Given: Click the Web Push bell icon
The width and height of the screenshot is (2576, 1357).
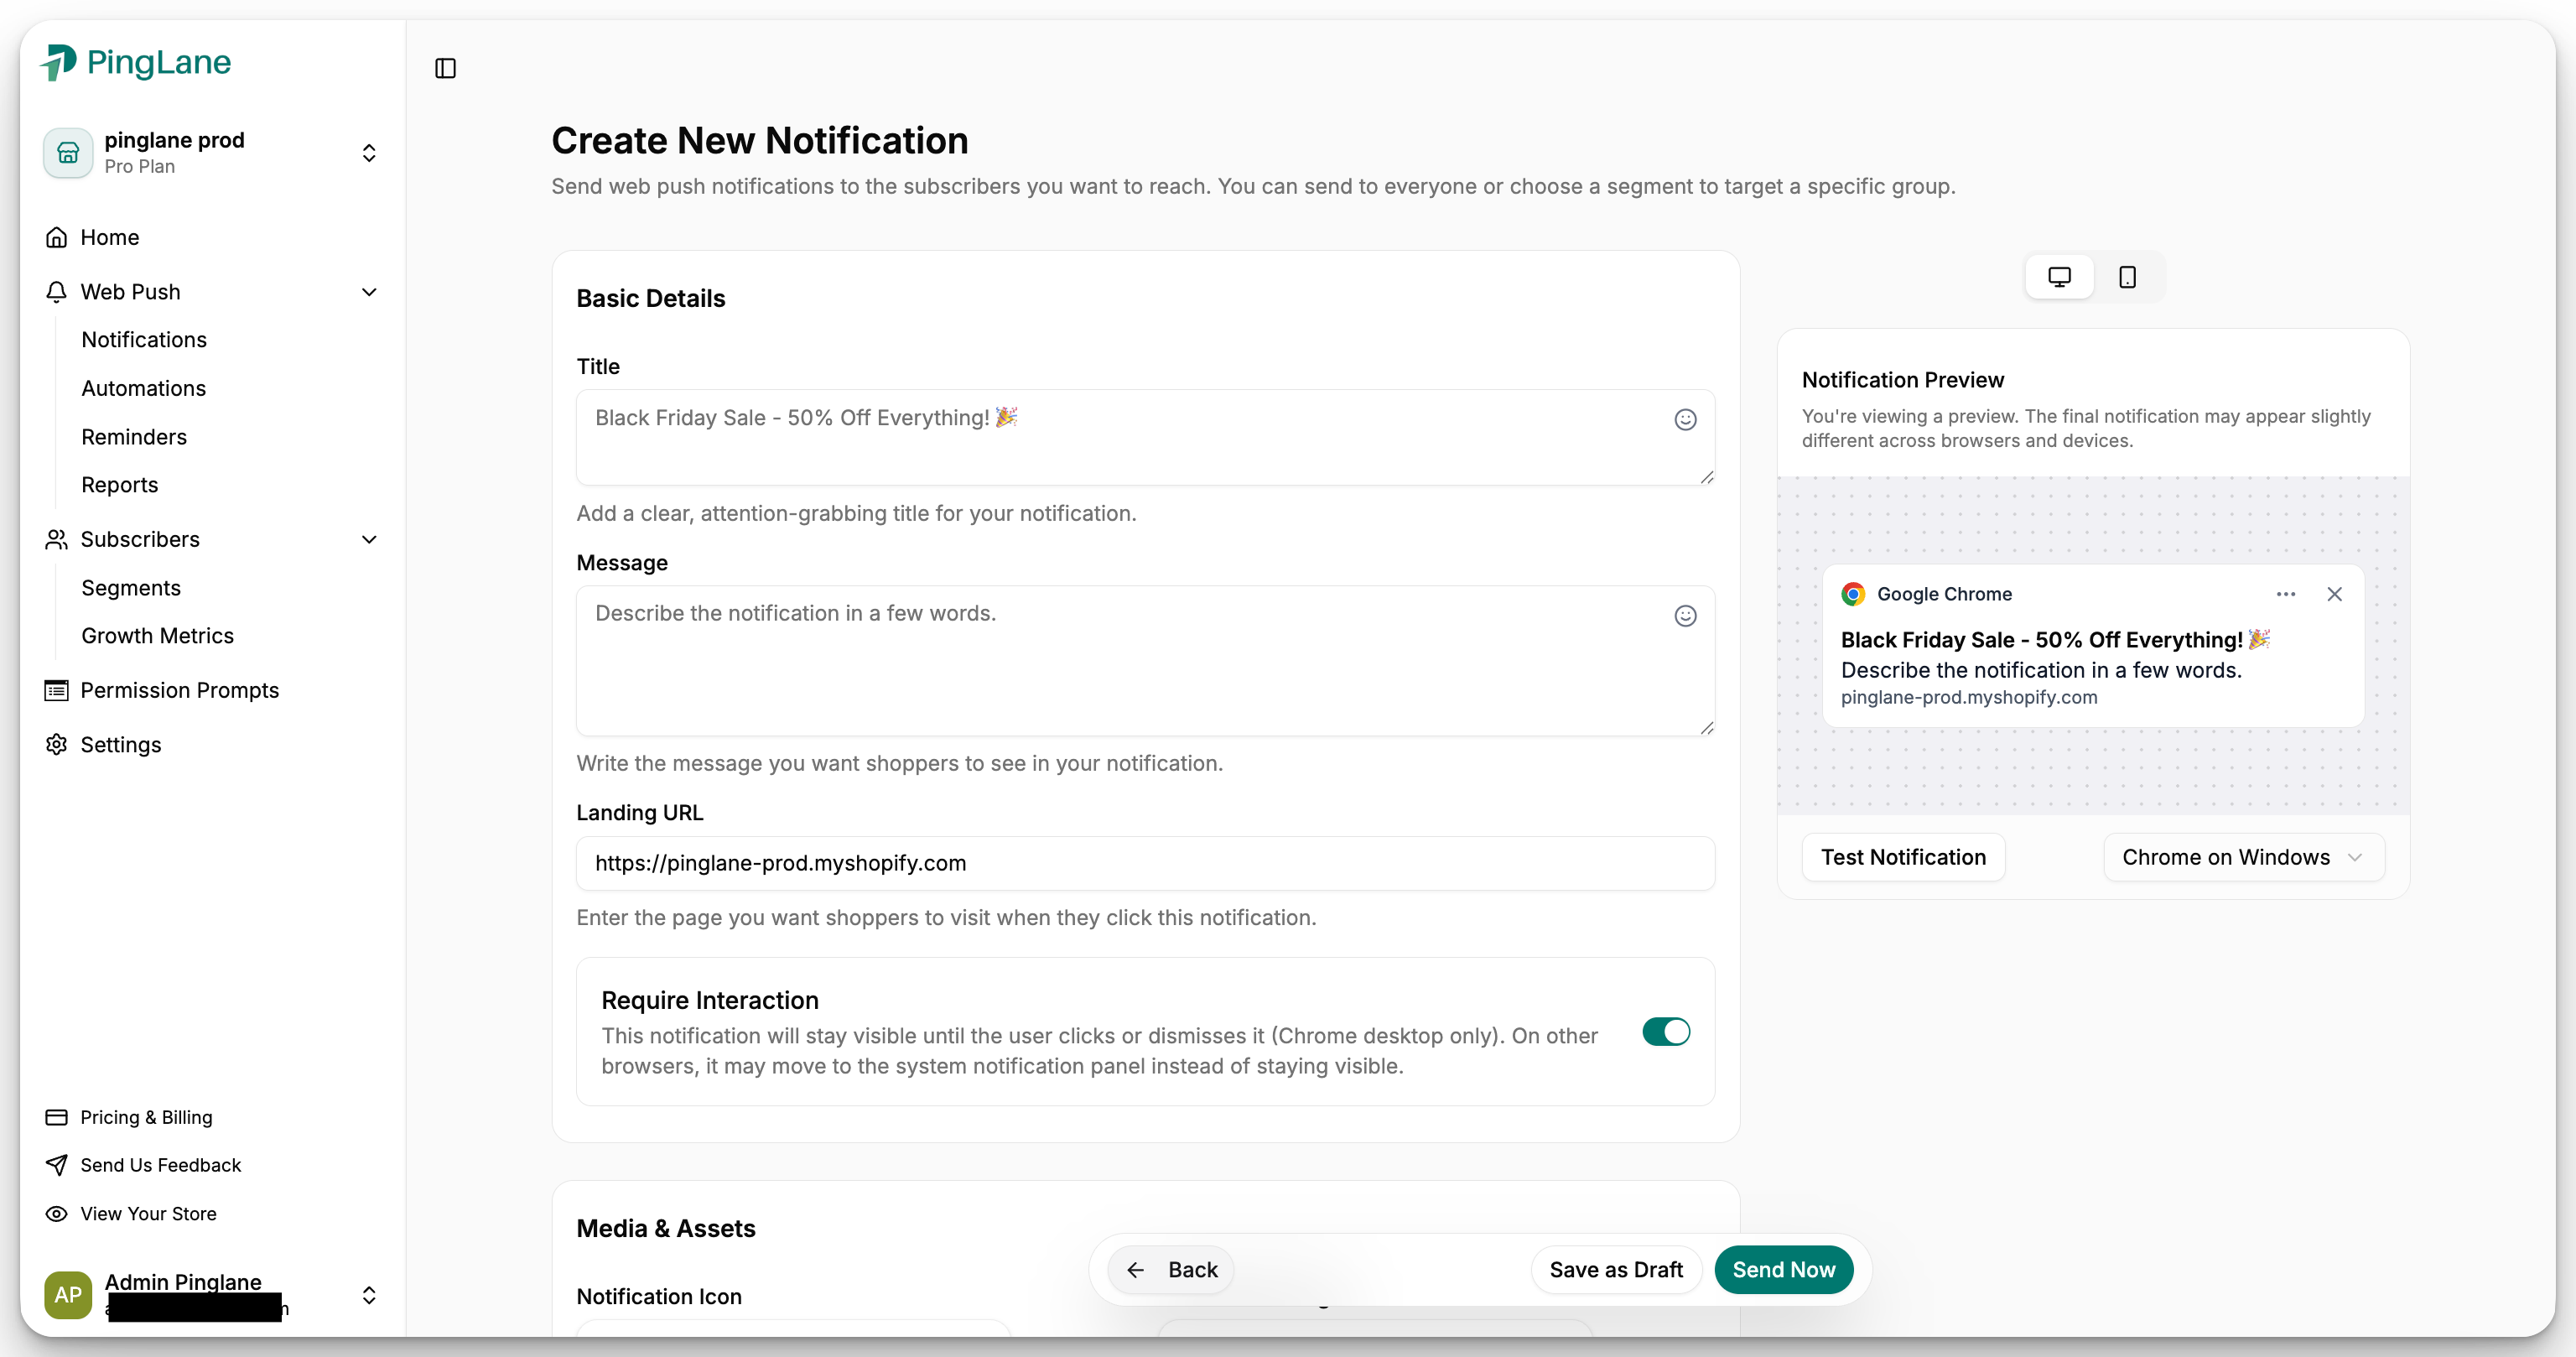Looking at the screenshot, I should click(x=57, y=292).
